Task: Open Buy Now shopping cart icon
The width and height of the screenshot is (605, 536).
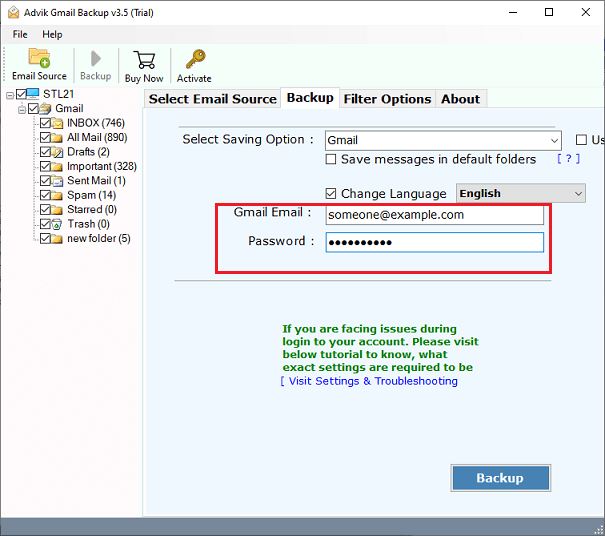Action: tap(144, 60)
